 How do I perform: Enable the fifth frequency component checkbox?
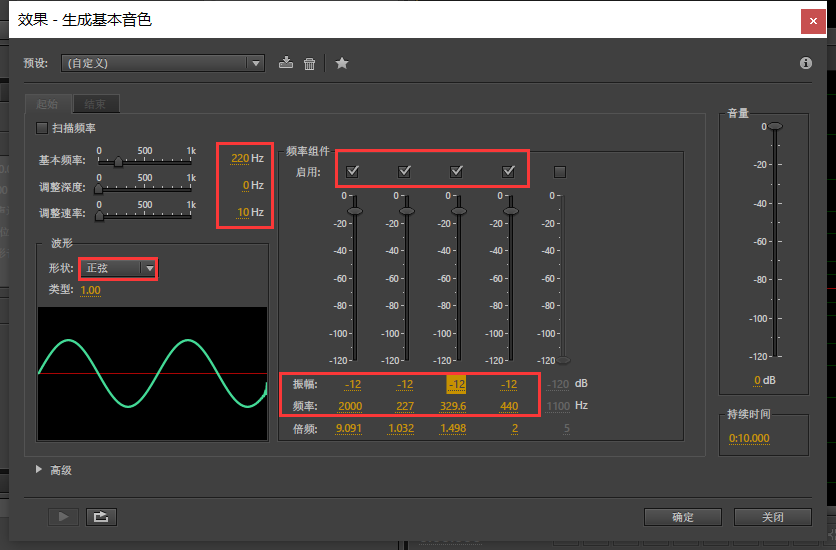pyautogui.click(x=560, y=172)
